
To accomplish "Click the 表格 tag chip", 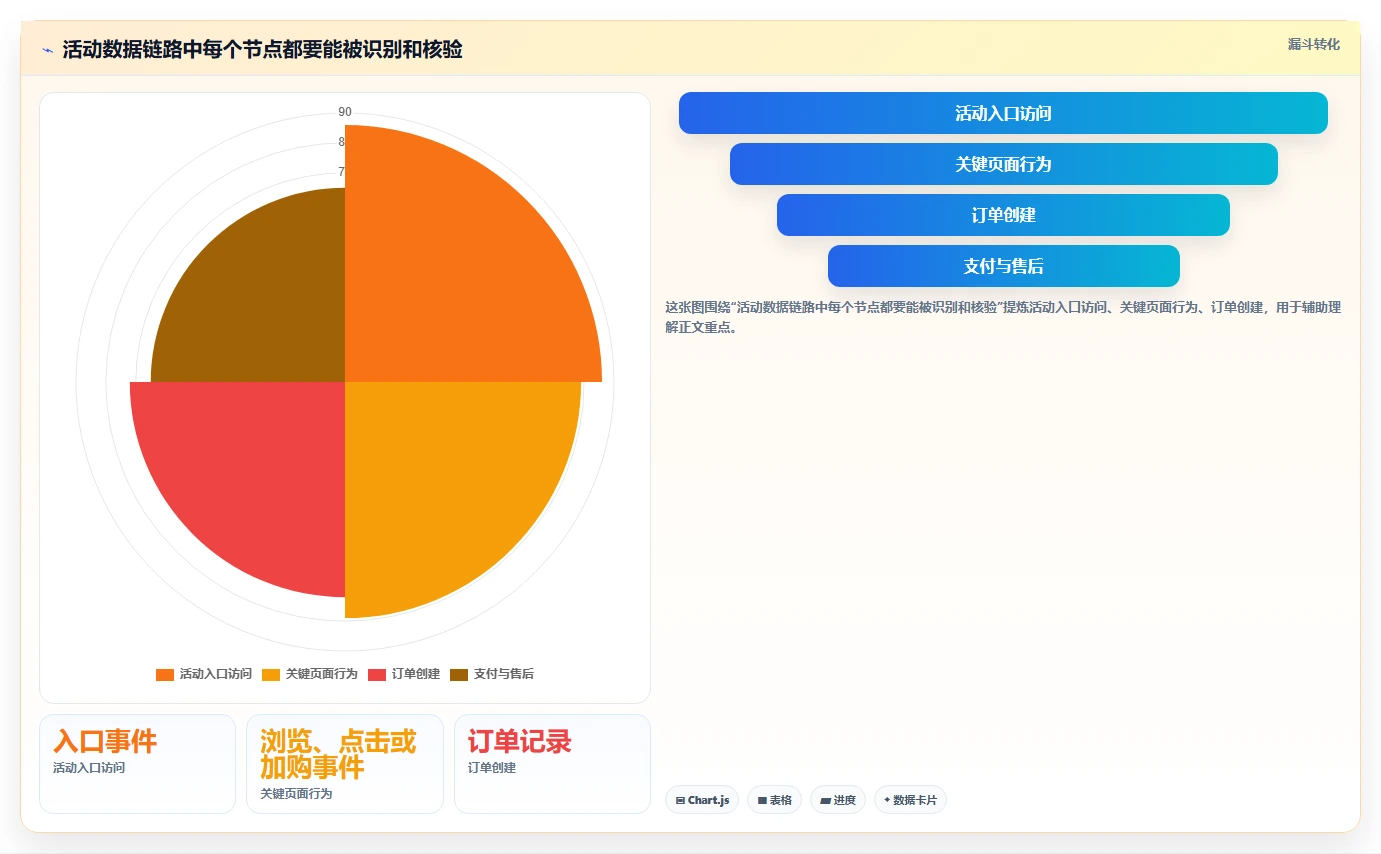I will pyautogui.click(x=774, y=800).
